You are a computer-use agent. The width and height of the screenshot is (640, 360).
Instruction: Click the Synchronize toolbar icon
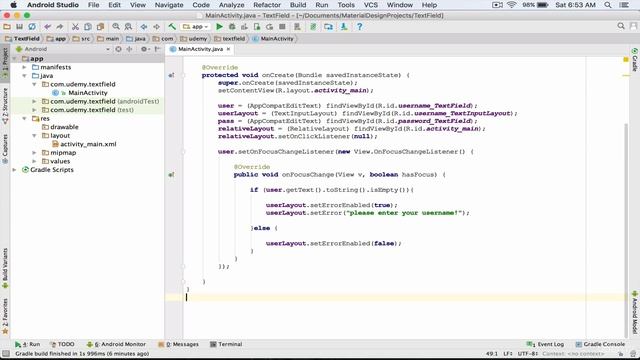(32, 27)
